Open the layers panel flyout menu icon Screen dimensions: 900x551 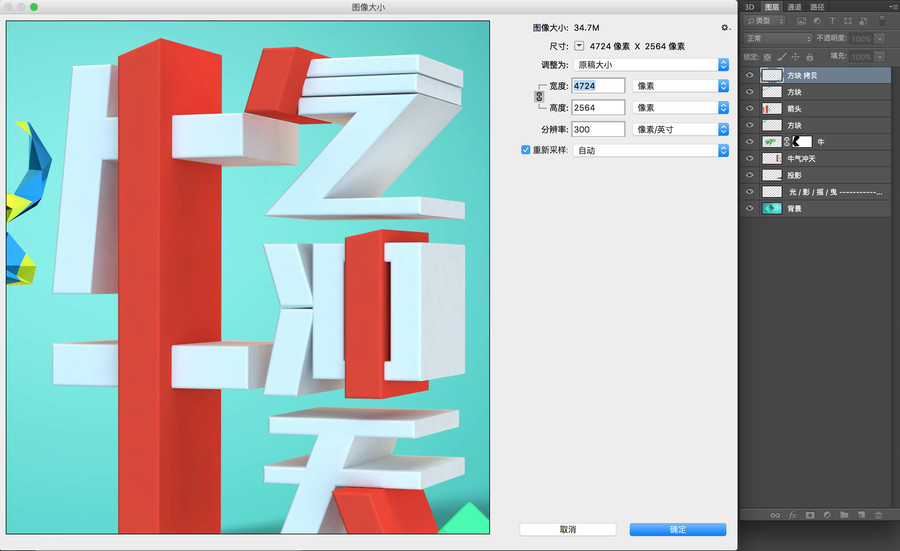pyautogui.click(x=893, y=7)
